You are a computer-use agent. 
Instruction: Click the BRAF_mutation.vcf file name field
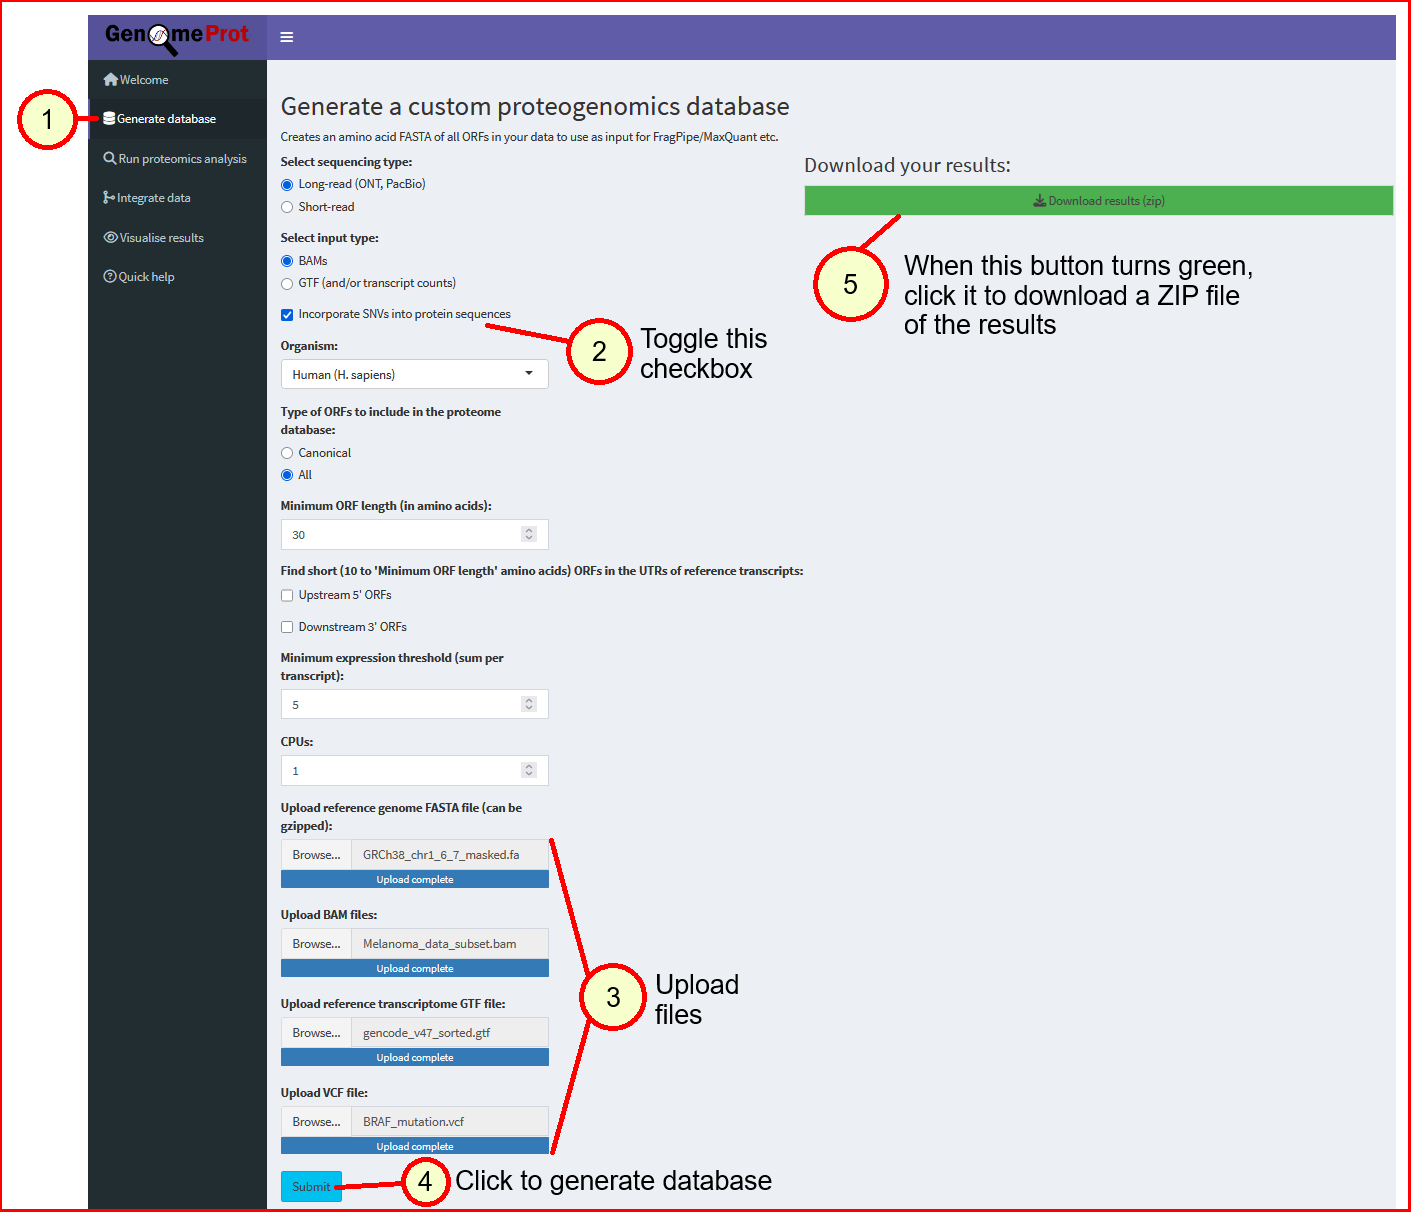pyautogui.click(x=450, y=1122)
